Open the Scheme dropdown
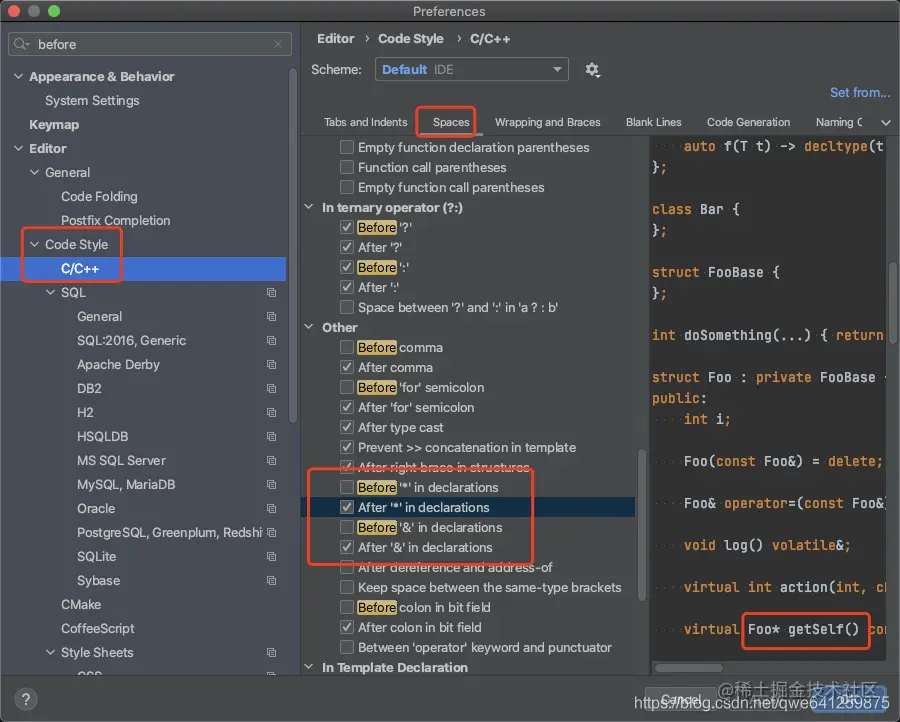 pyautogui.click(x=472, y=69)
